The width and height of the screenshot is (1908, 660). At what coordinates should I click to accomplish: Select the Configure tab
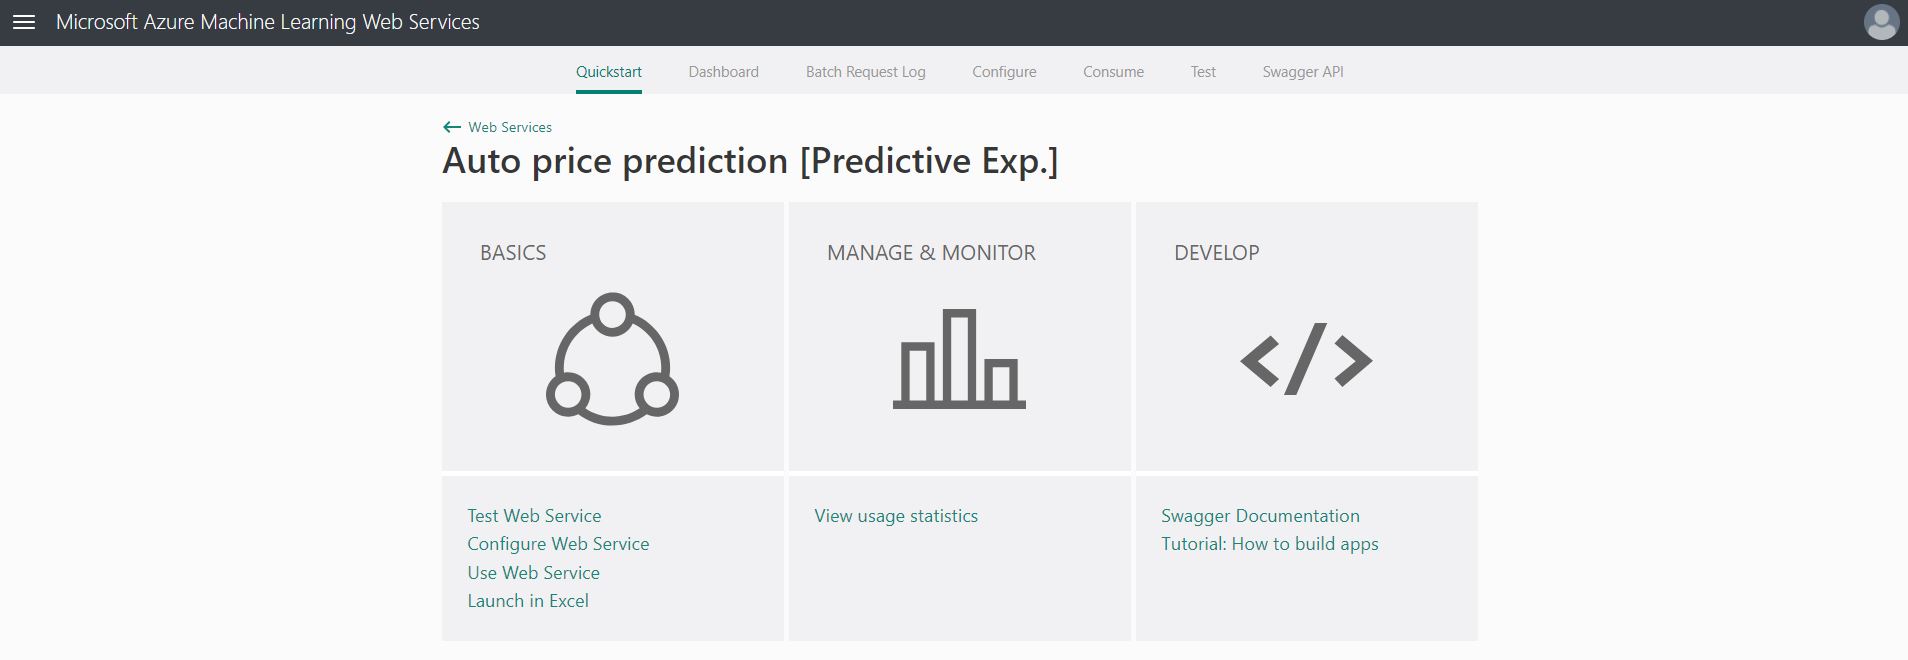point(1004,72)
